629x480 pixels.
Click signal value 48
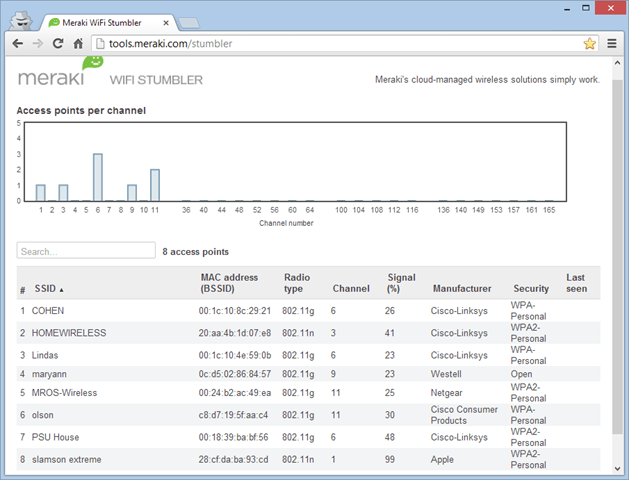click(x=390, y=437)
